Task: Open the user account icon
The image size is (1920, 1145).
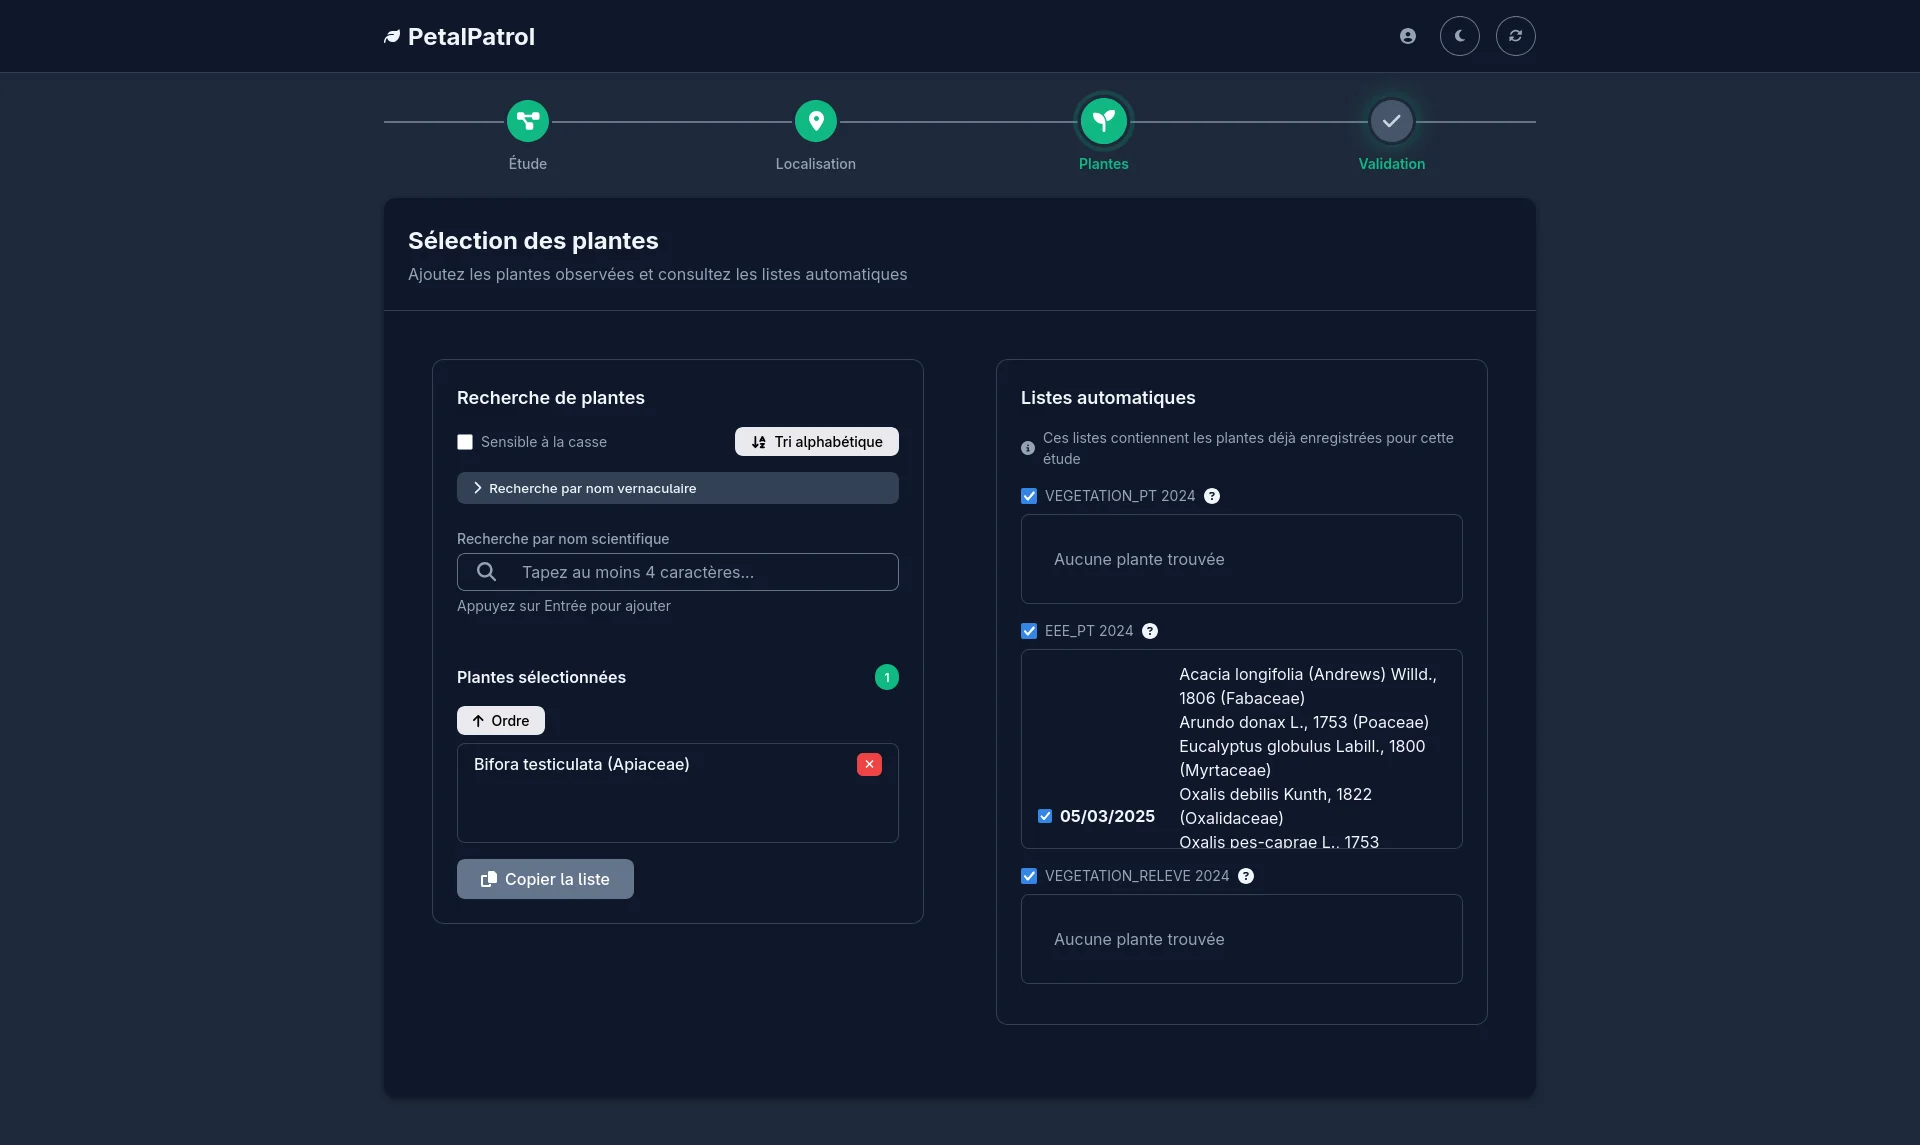Action: [1408, 36]
